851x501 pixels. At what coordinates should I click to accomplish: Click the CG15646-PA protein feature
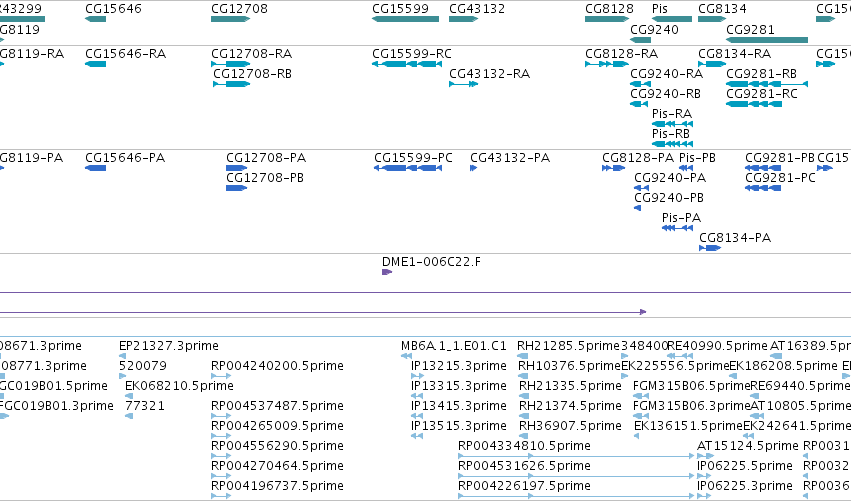point(96,168)
